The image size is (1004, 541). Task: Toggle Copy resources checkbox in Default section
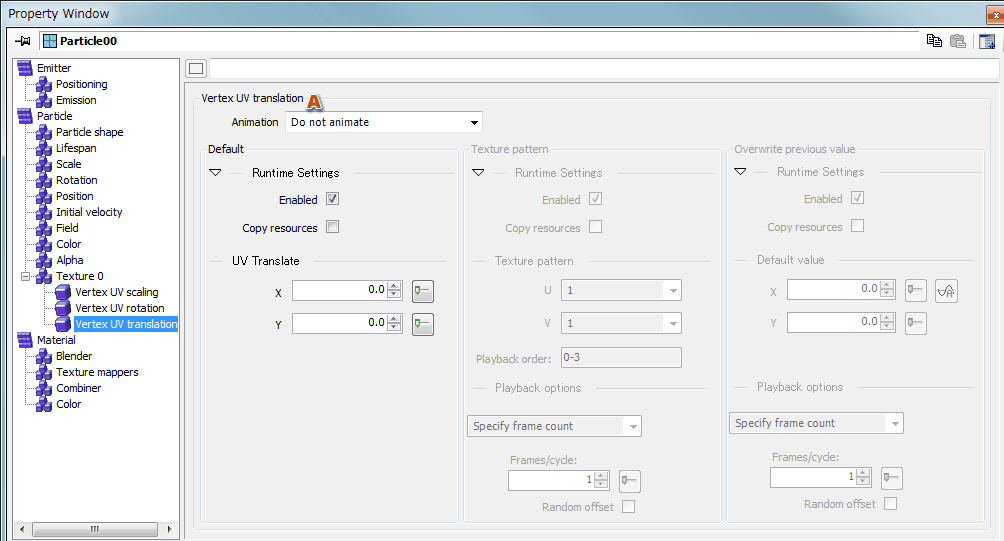tap(333, 227)
